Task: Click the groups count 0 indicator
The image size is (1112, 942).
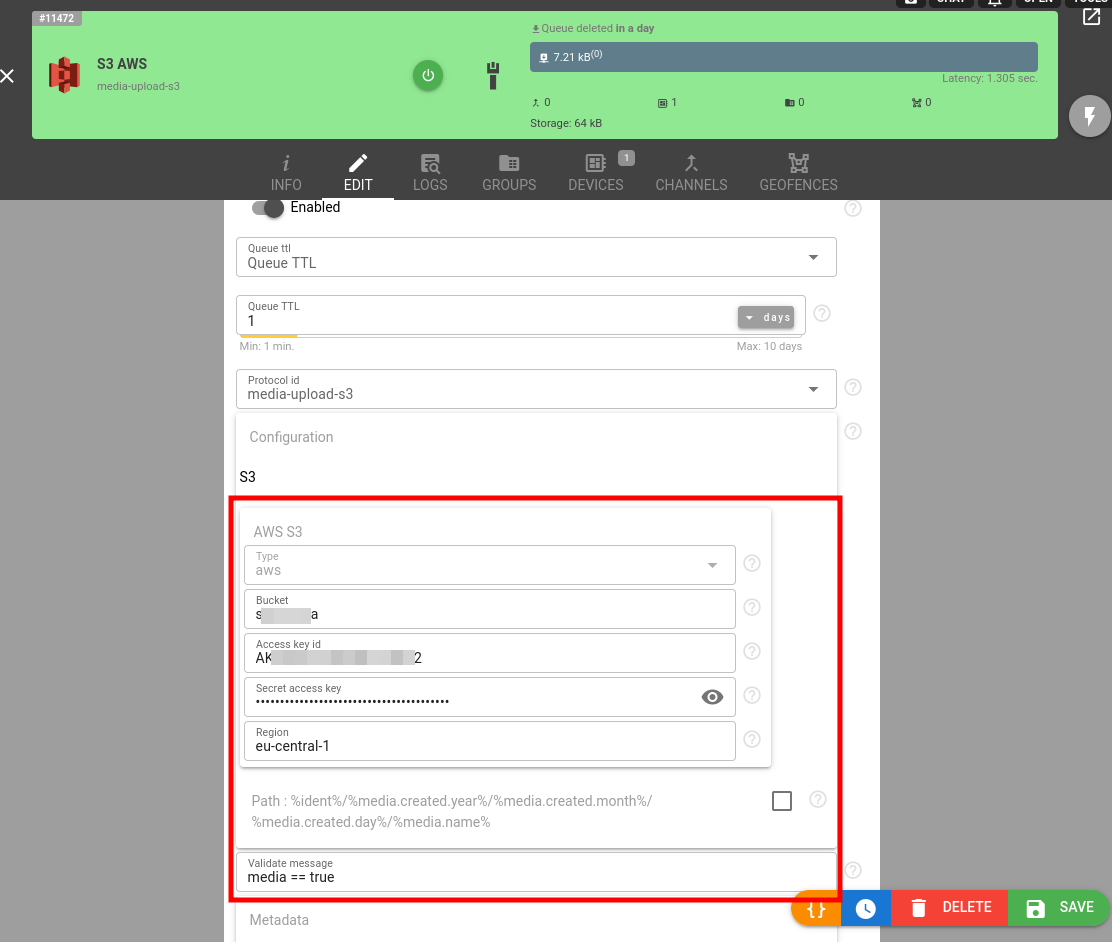Action: tap(794, 102)
